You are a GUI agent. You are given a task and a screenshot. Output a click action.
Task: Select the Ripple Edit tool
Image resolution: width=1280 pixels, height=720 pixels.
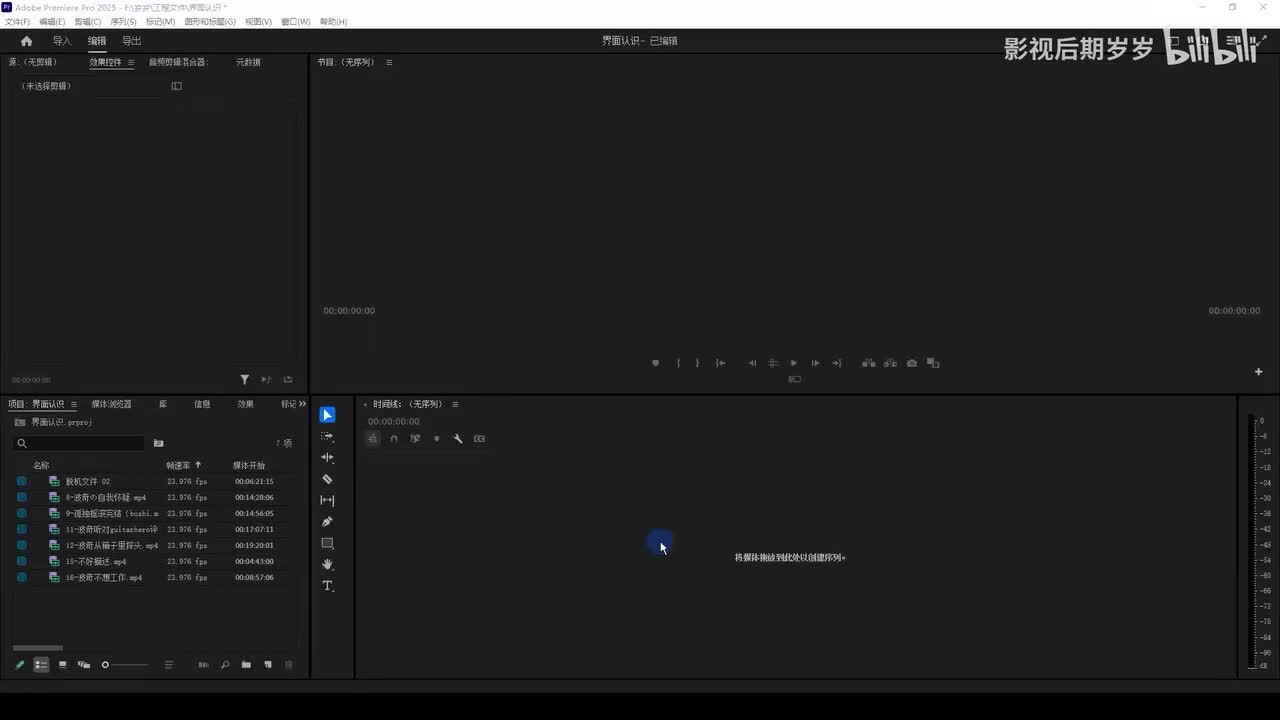[x=327, y=458]
